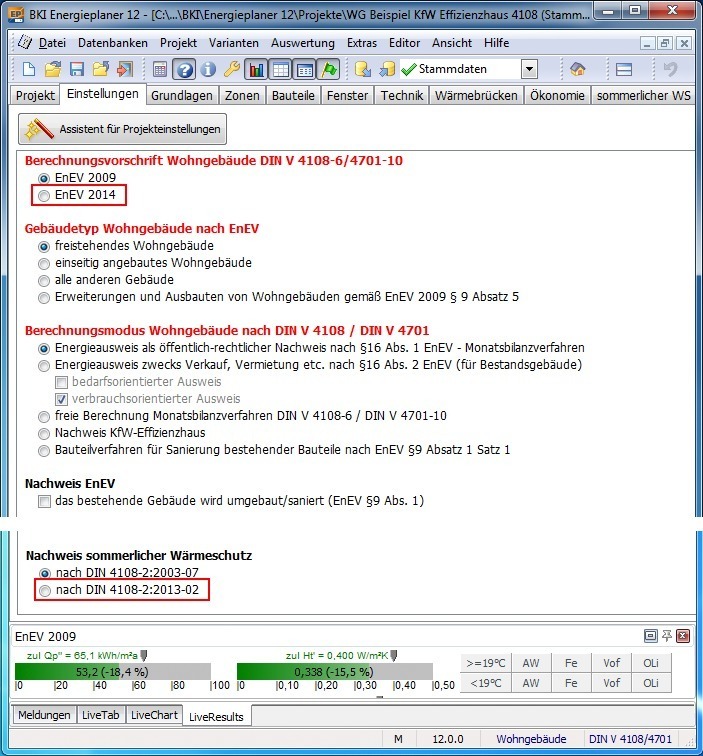
Task: Select EnEV 2009 radio button
Action: [44, 179]
